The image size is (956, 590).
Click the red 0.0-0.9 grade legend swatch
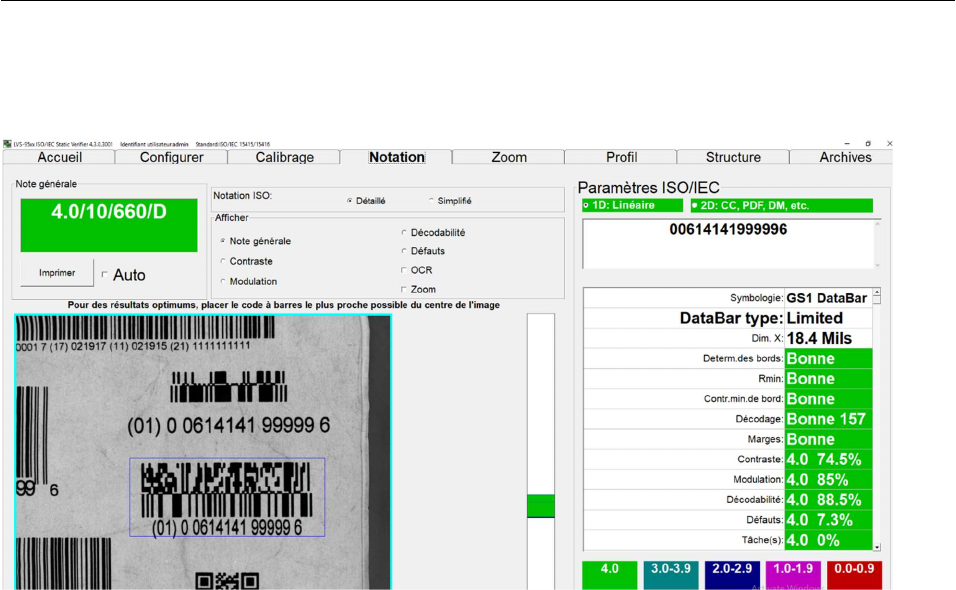click(x=854, y=575)
